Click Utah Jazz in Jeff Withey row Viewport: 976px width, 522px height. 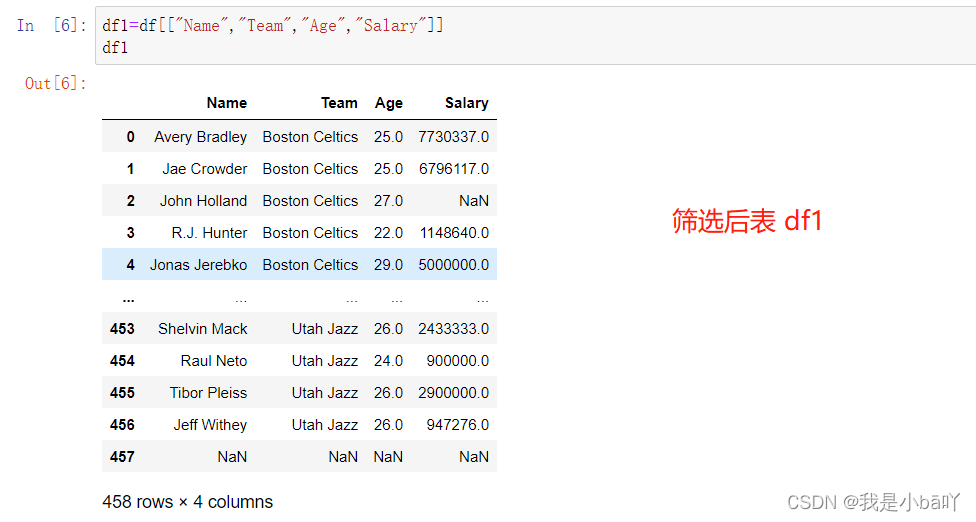click(x=325, y=425)
